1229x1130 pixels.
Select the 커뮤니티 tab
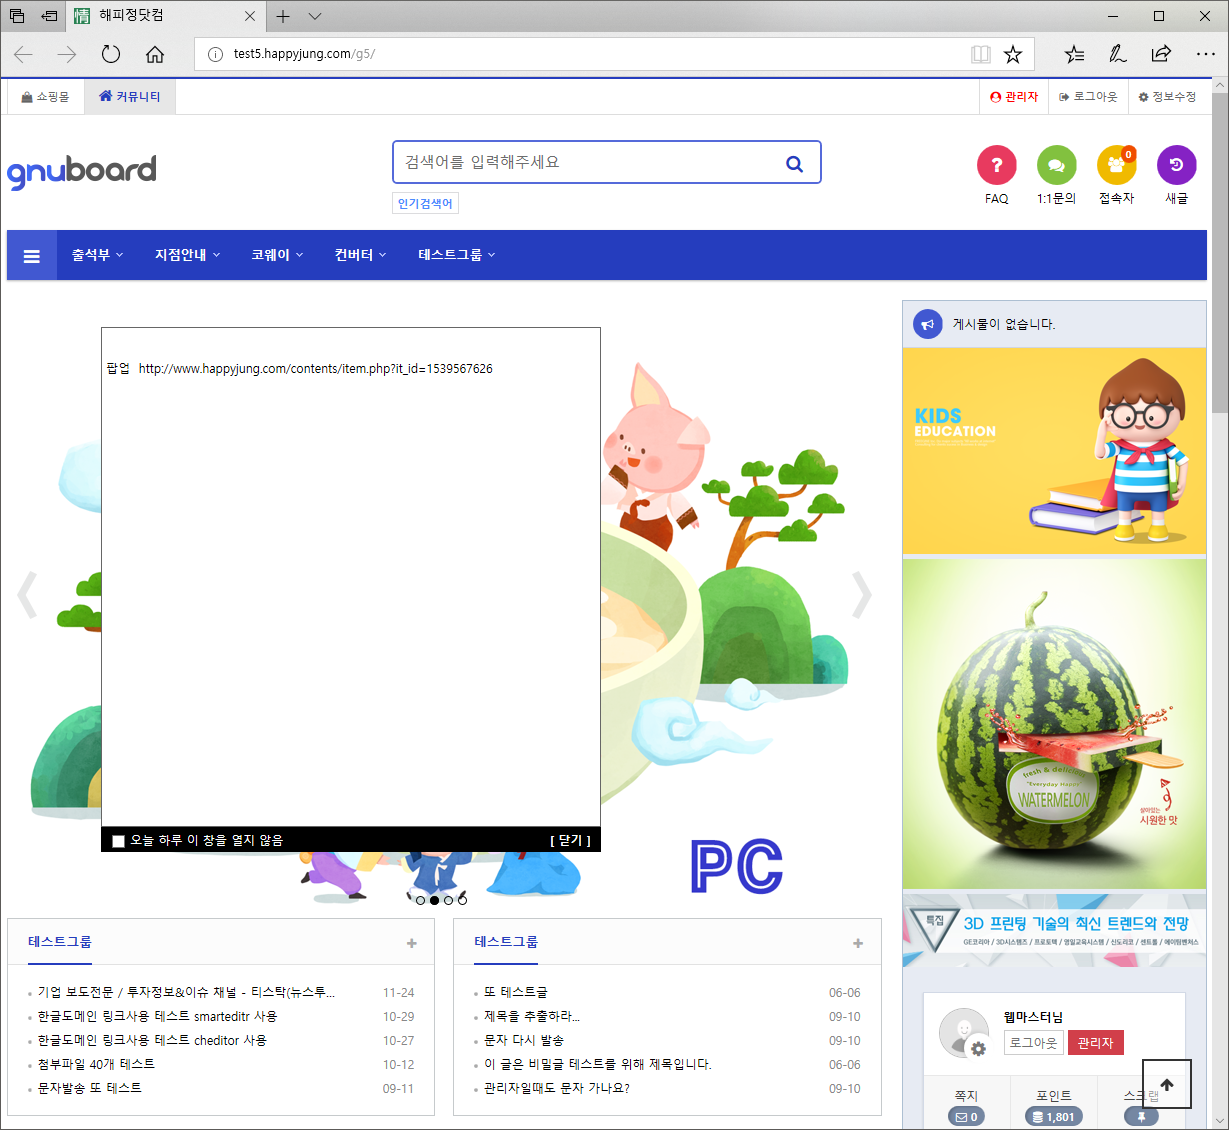click(129, 96)
